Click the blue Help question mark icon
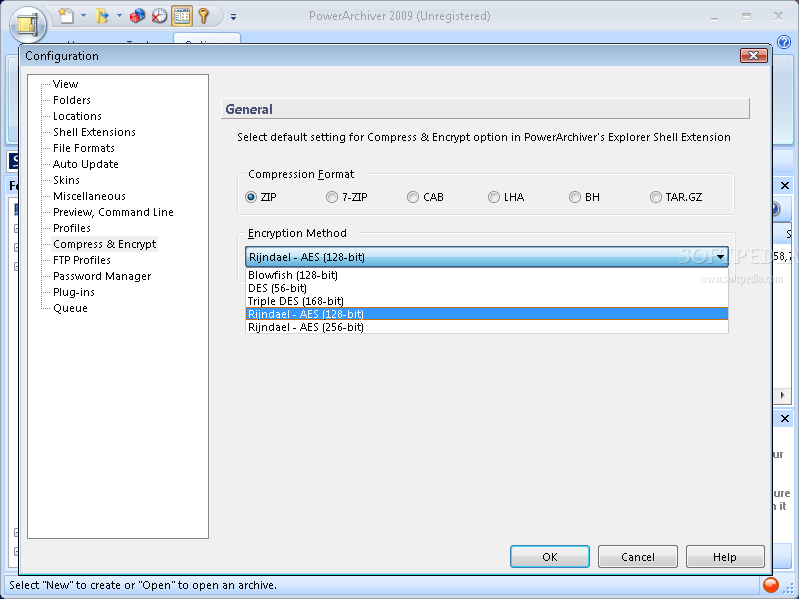The image size is (799, 599). [x=784, y=41]
